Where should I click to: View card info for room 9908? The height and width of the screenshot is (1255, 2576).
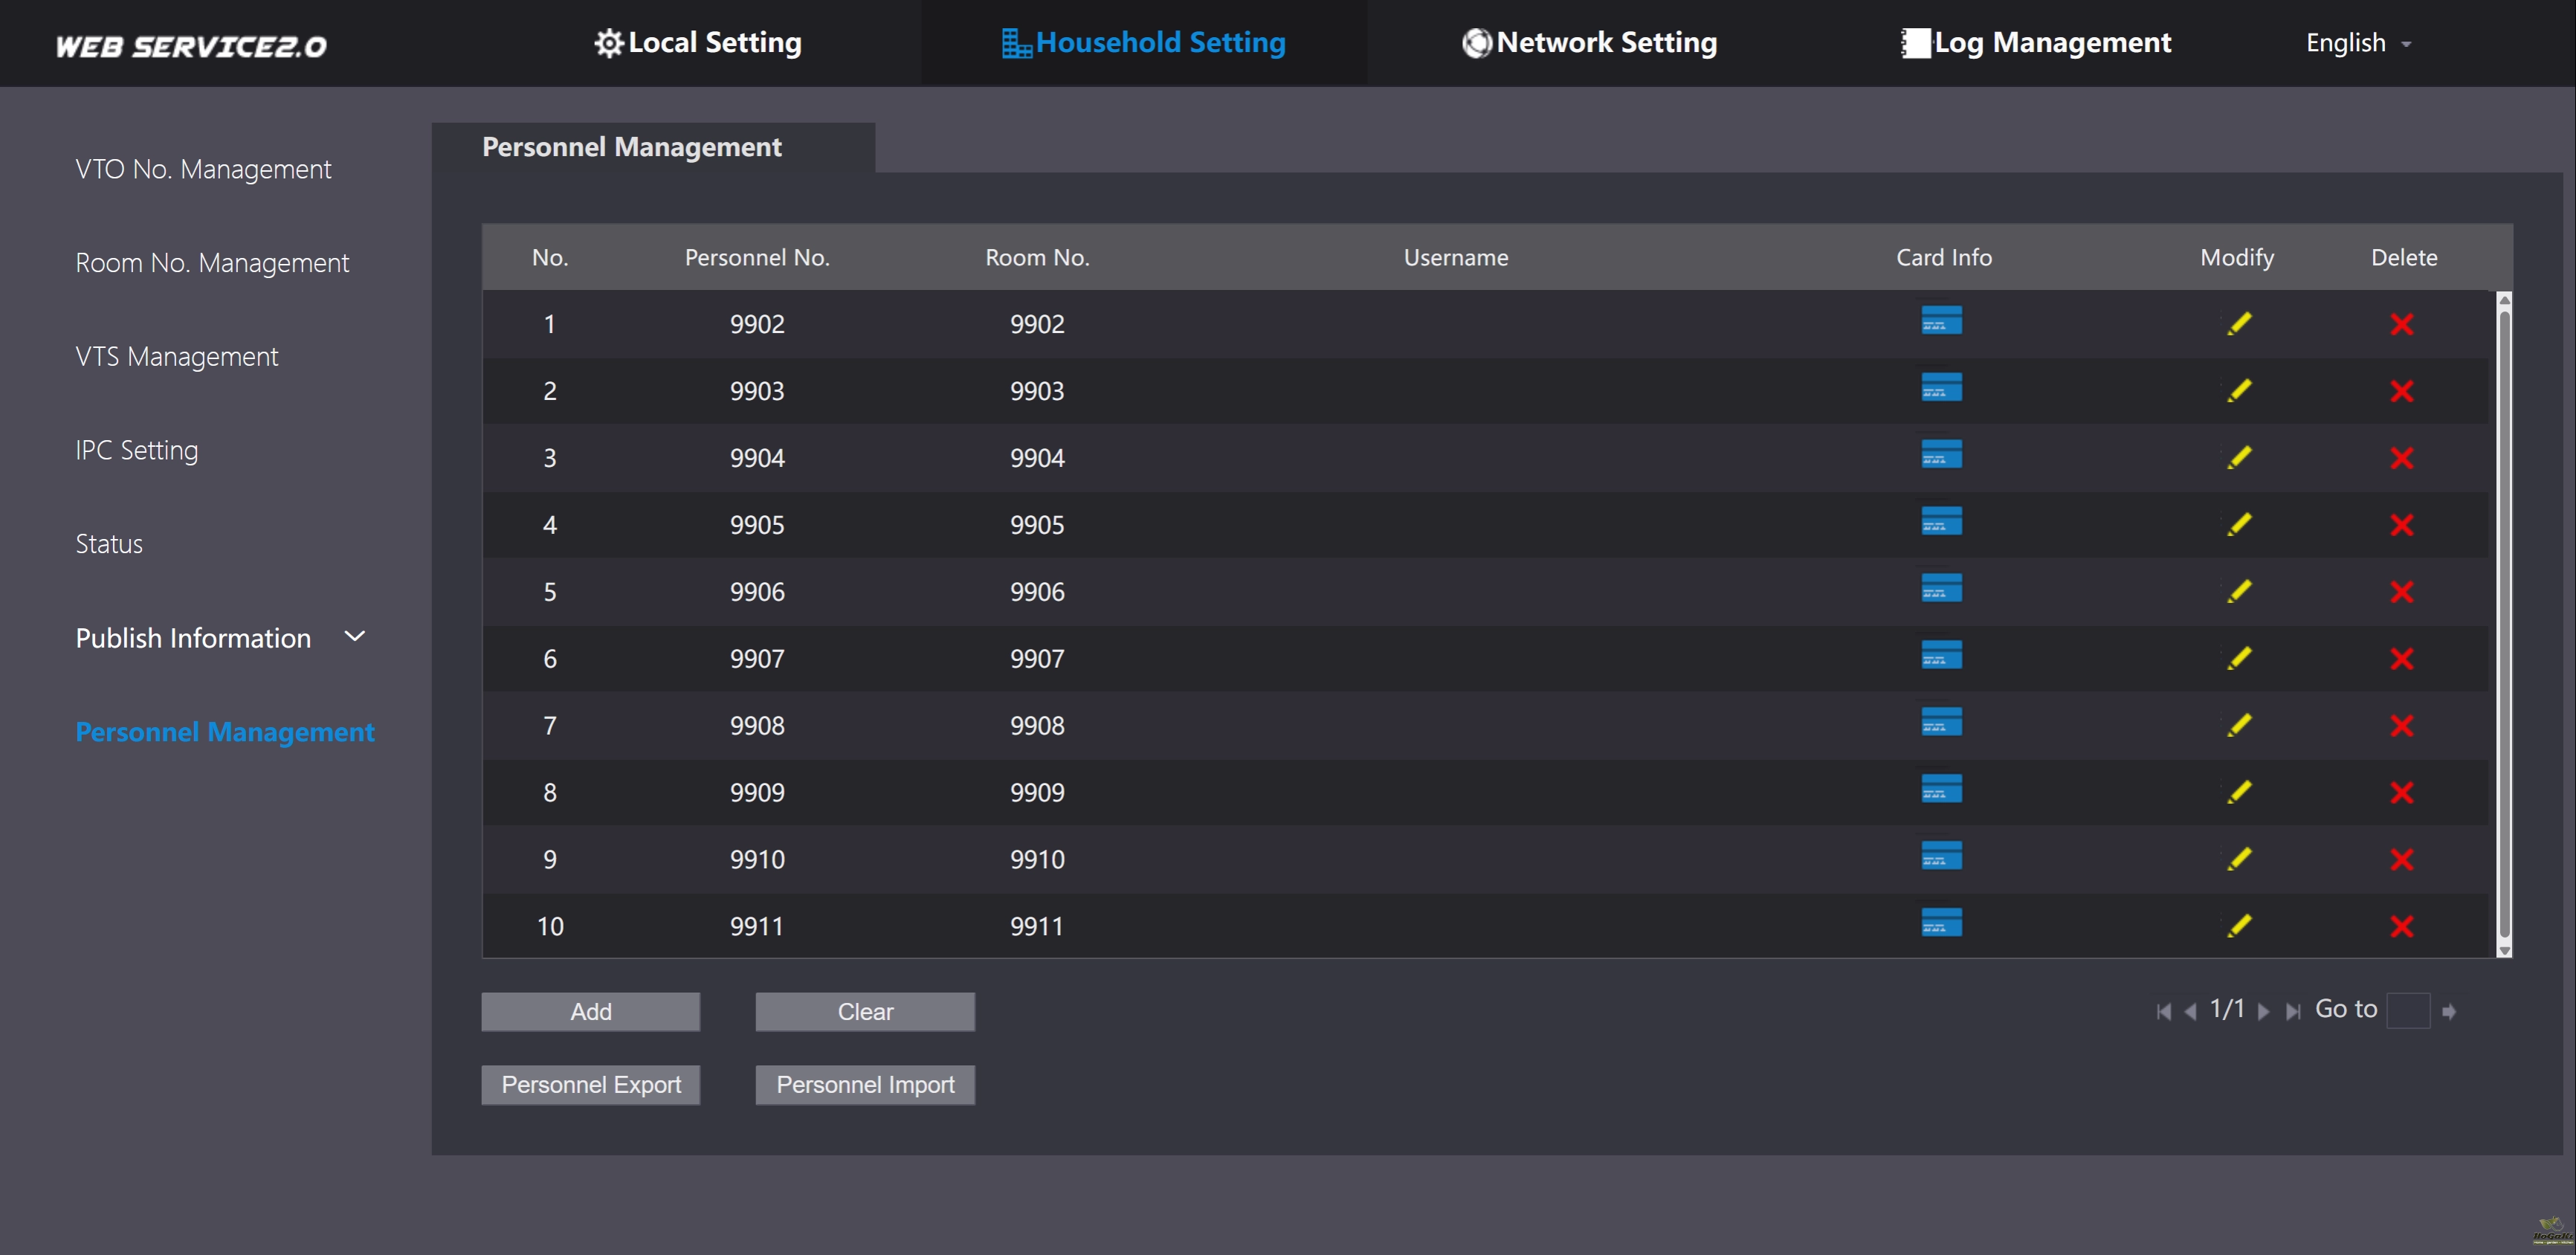(x=1941, y=722)
